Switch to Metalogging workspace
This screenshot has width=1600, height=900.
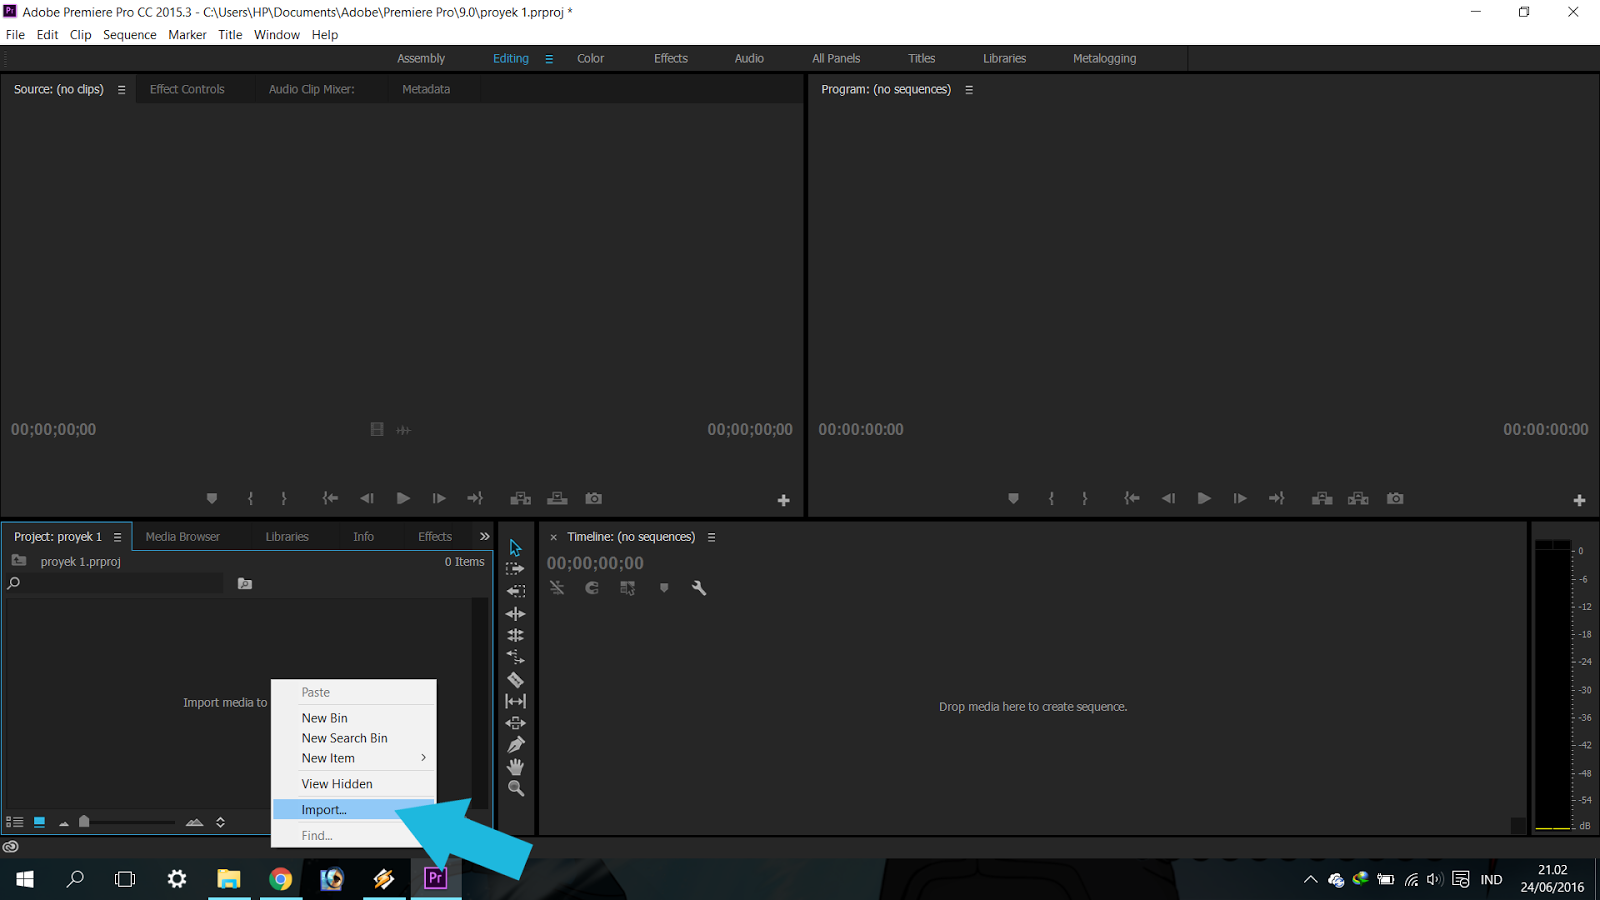tap(1105, 59)
